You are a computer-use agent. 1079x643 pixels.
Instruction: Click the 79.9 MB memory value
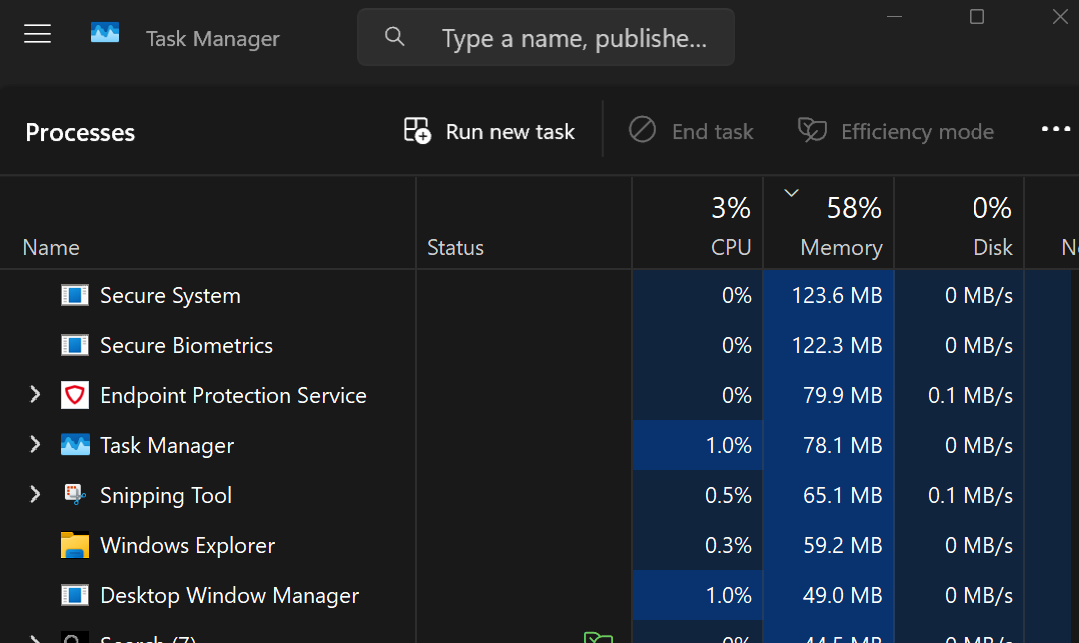pyautogui.click(x=843, y=395)
